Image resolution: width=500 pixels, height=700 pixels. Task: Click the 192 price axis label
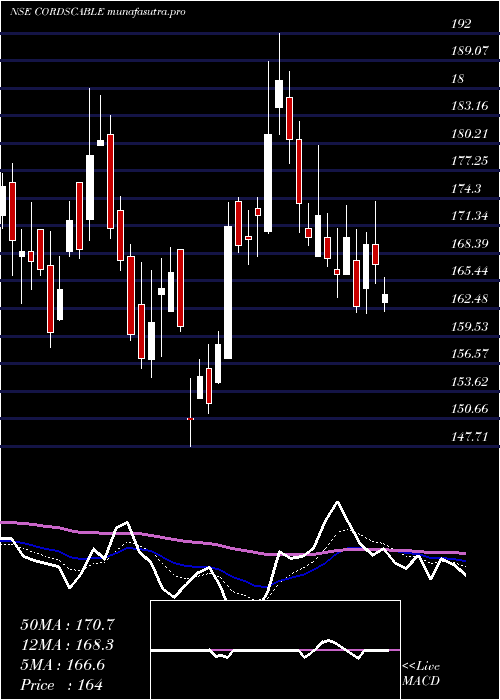461,24
